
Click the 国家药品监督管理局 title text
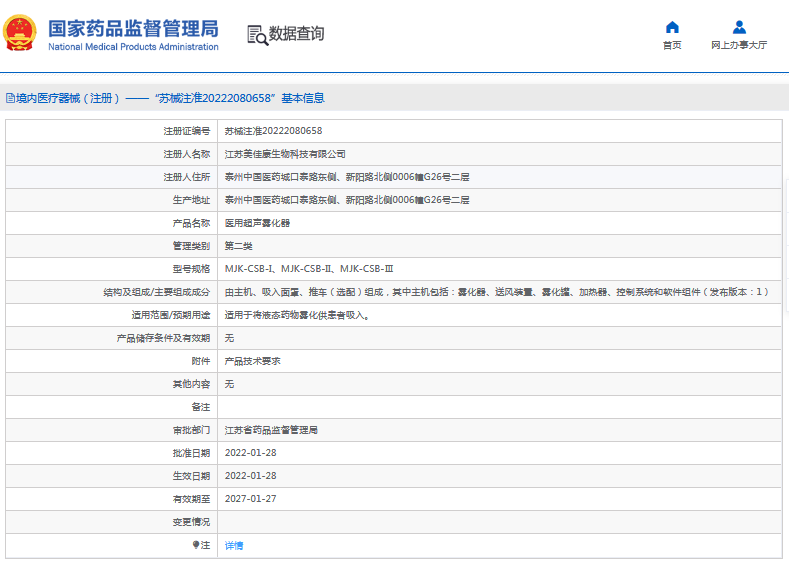(132, 28)
